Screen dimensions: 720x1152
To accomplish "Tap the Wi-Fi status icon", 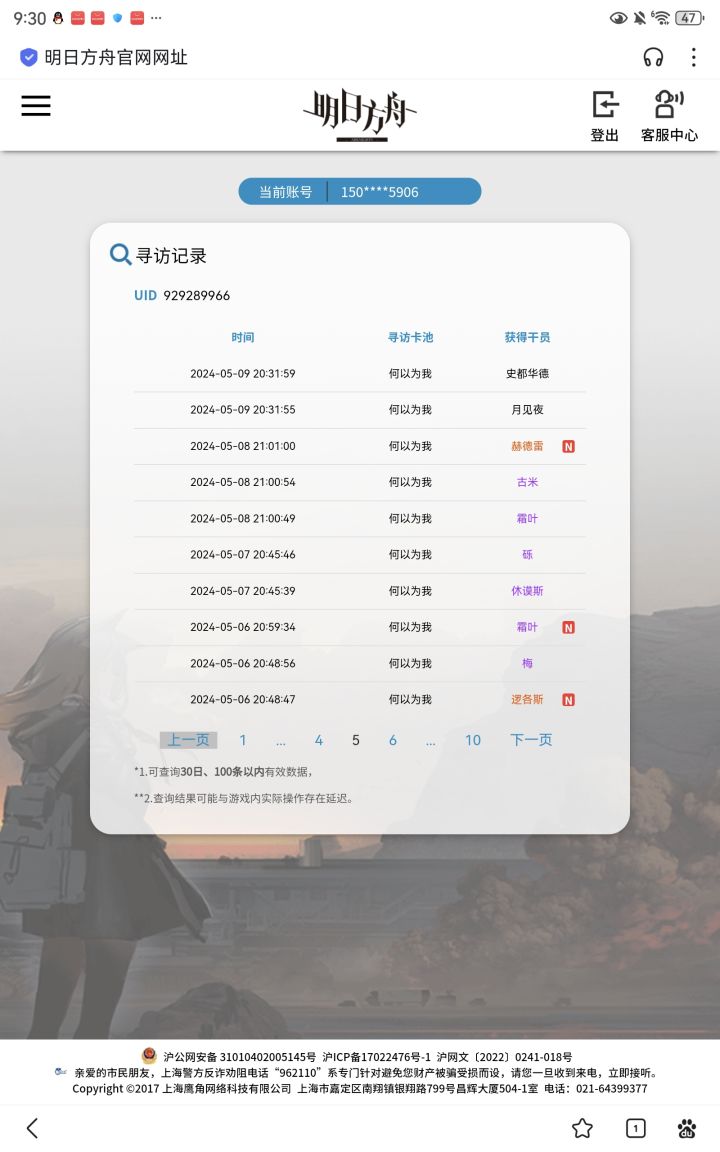I will click(x=660, y=18).
